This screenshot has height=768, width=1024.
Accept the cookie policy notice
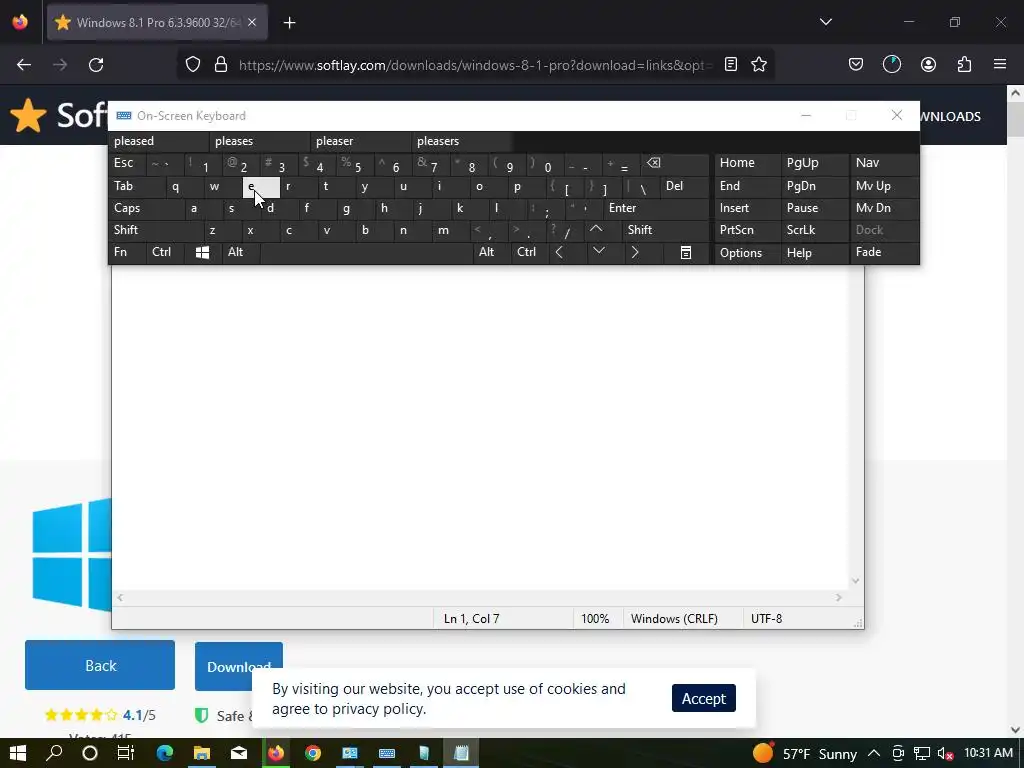(x=703, y=698)
